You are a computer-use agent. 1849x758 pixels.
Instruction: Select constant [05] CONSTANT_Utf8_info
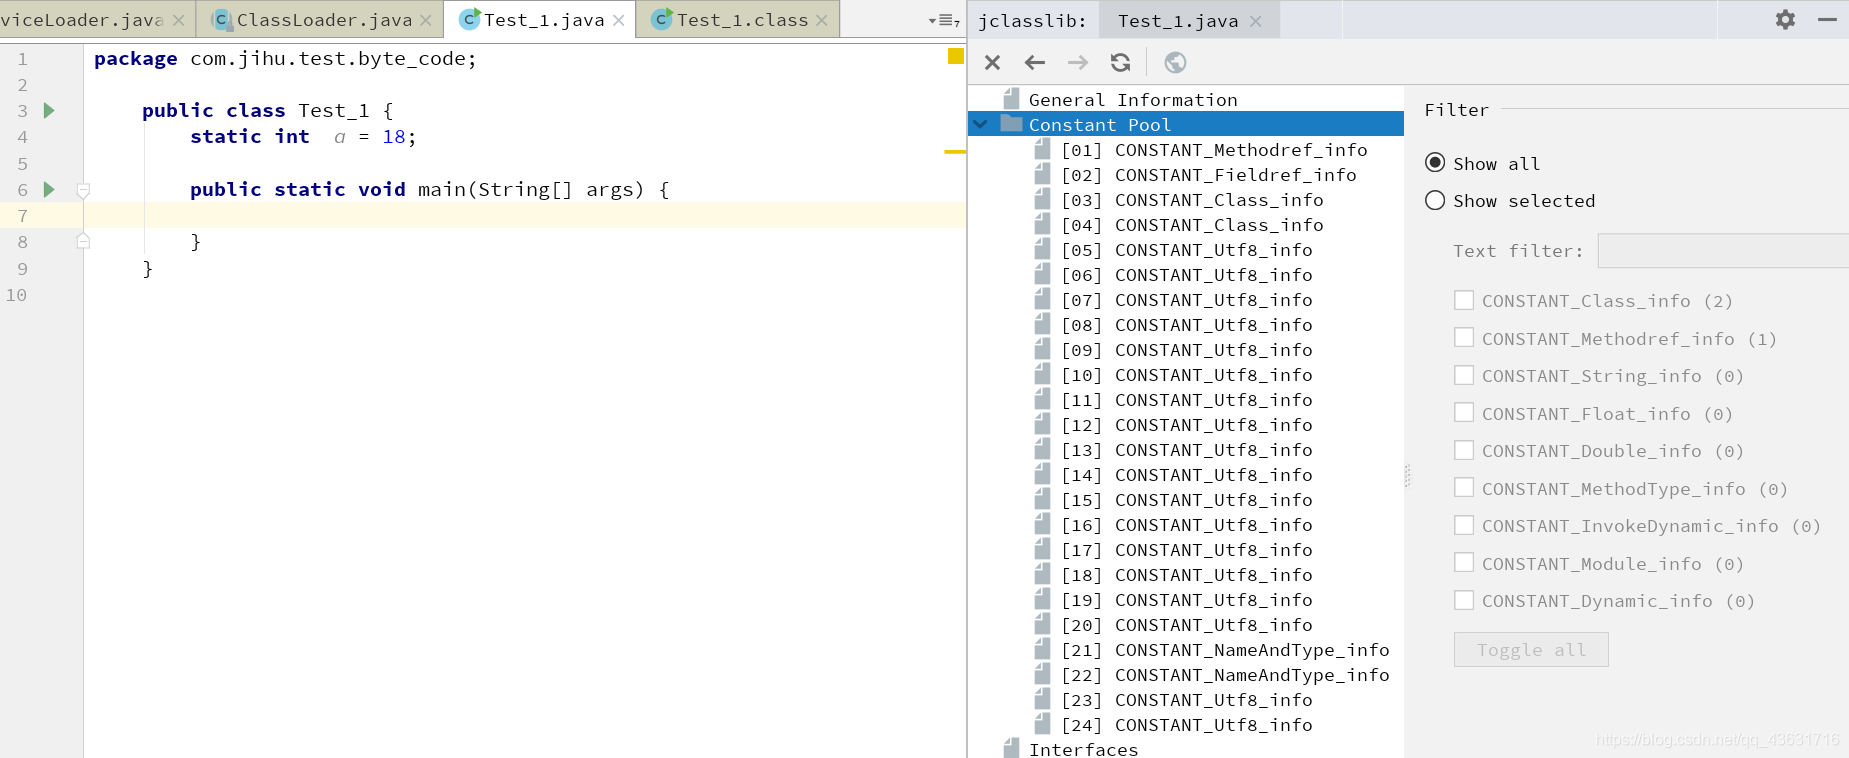point(1187,250)
